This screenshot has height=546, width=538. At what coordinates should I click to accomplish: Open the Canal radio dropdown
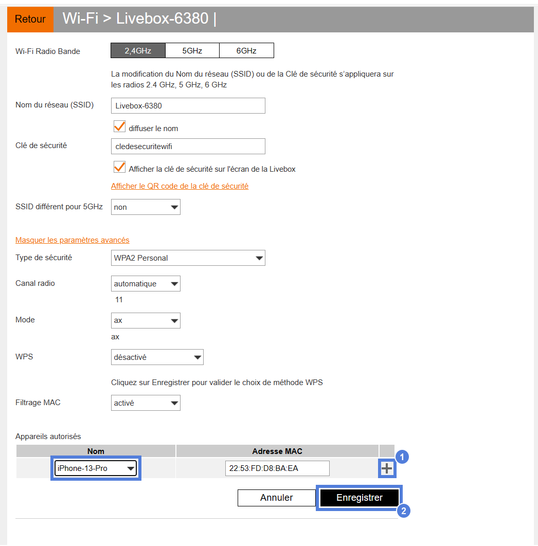[x=146, y=284]
